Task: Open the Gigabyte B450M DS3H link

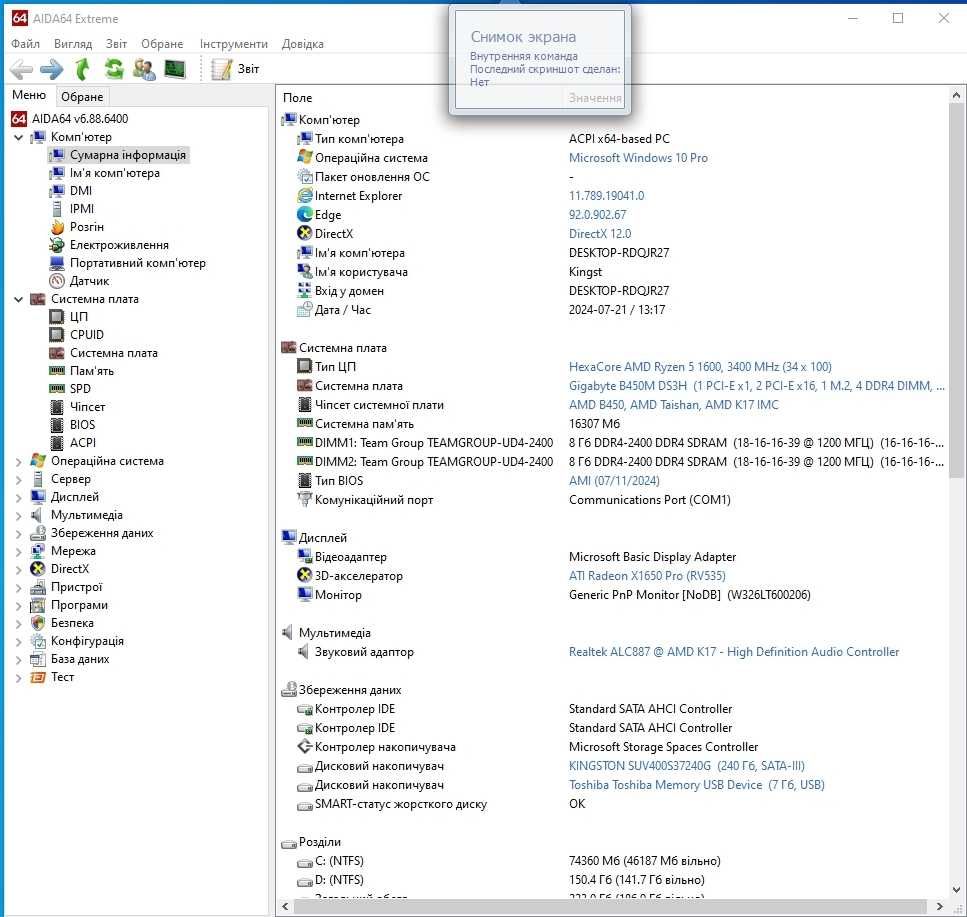Action: click(755, 386)
